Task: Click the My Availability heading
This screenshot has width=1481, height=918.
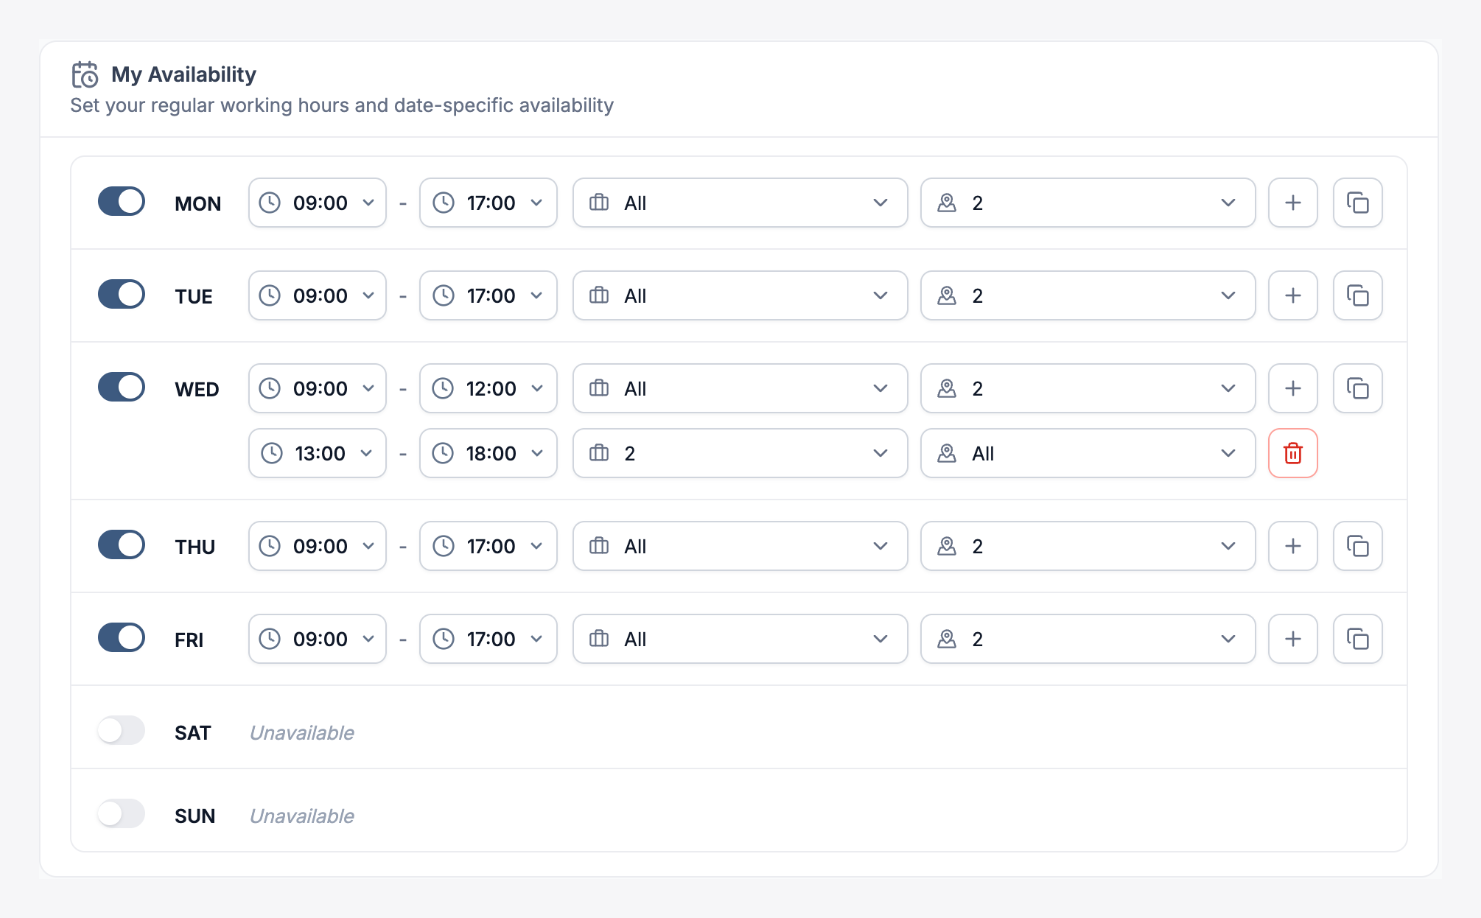Action: click(x=184, y=75)
